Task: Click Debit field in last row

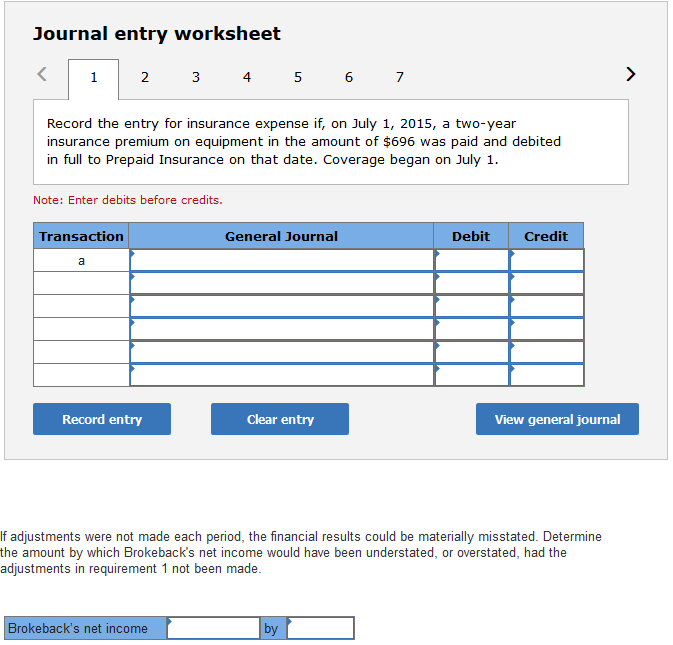Action: [472, 375]
